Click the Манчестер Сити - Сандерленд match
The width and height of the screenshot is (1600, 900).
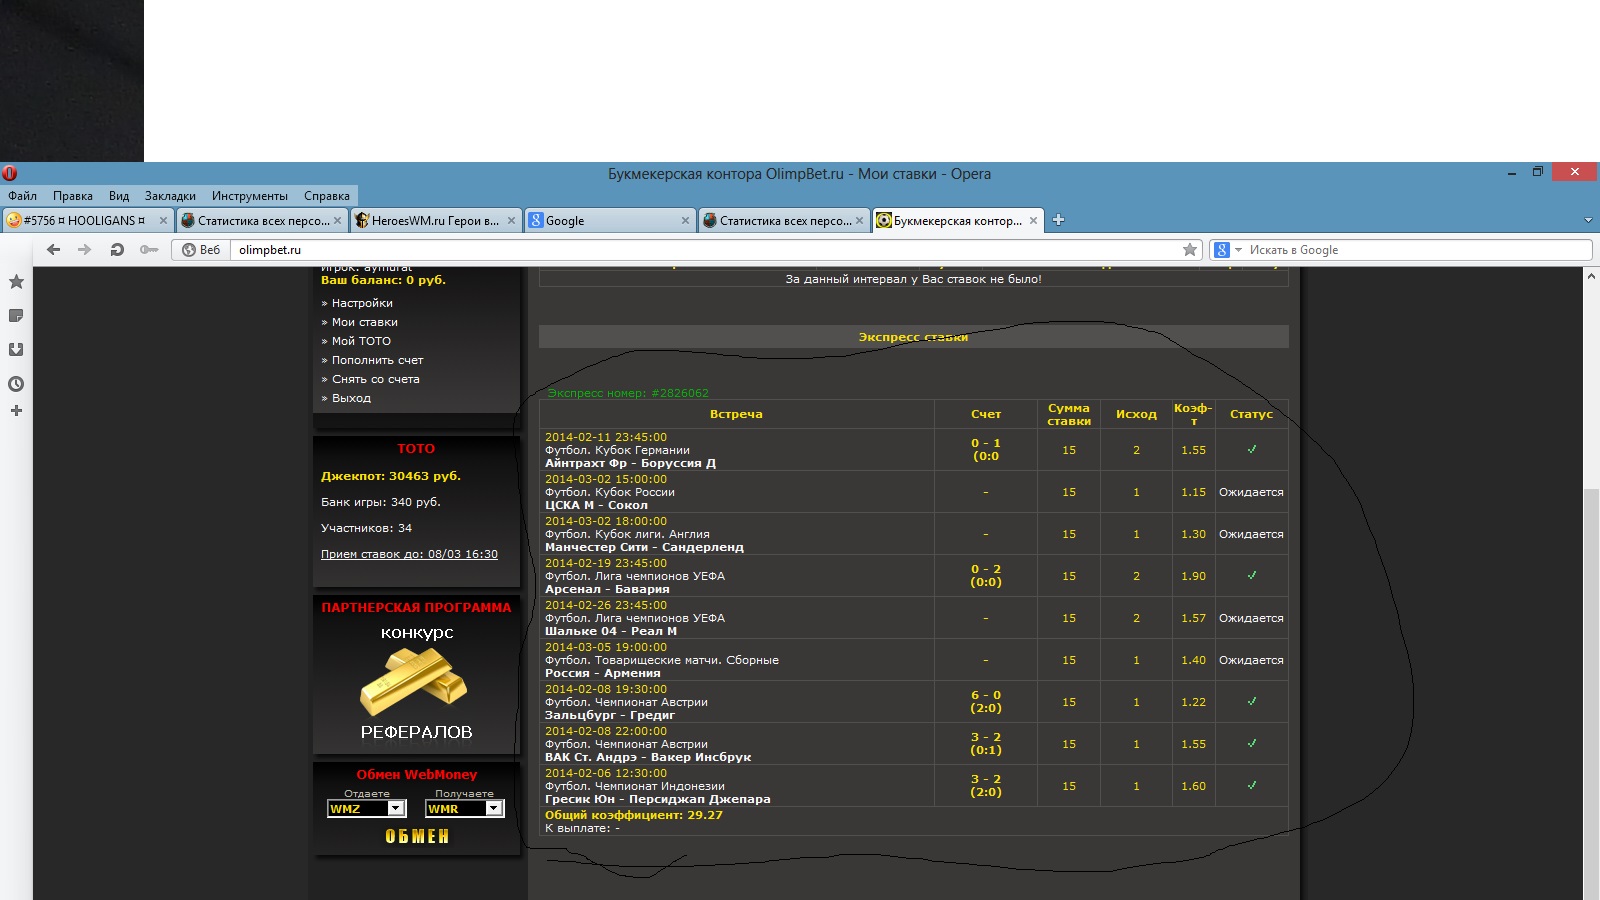[x=644, y=547]
